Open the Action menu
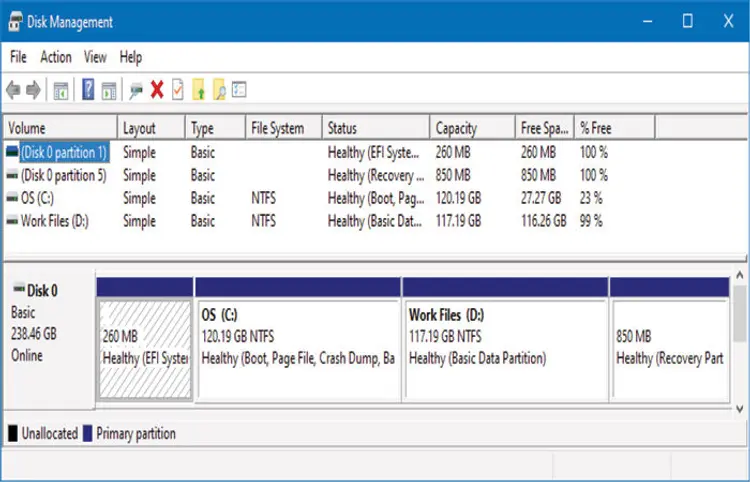The image size is (750, 482). (55, 57)
